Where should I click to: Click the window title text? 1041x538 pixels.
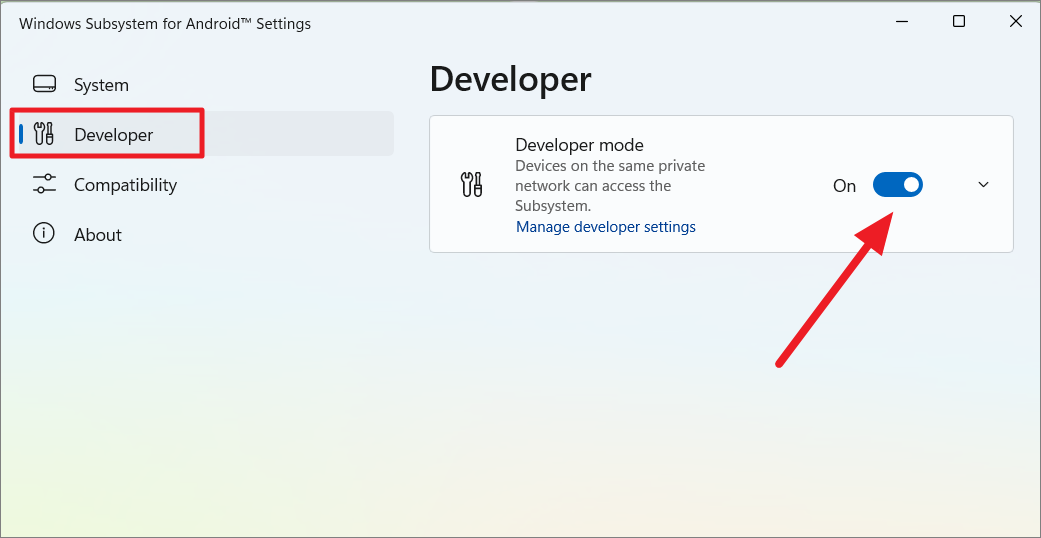[x=165, y=24]
